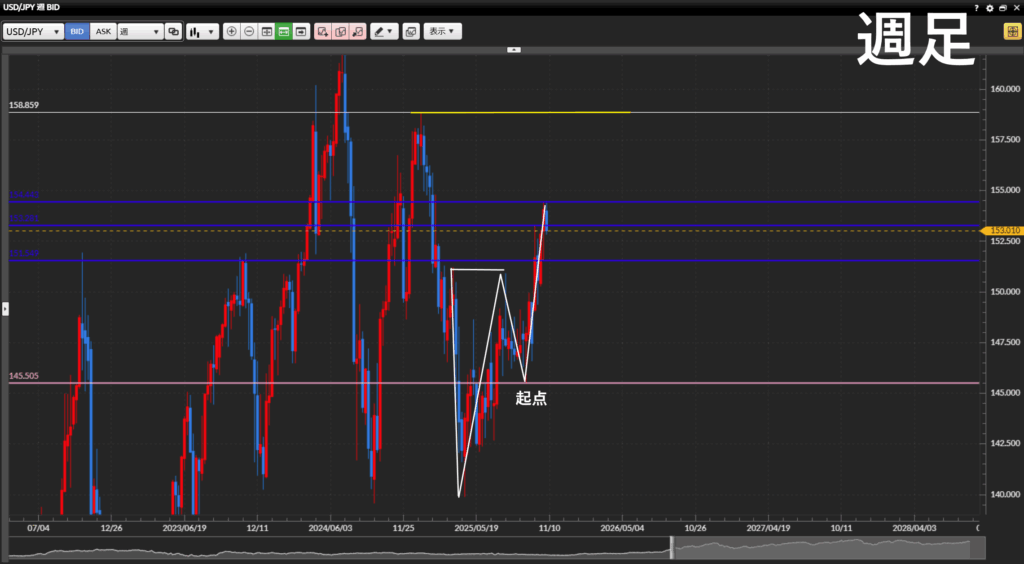Open settings with the gear icon
The width and height of the screenshot is (1024, 564).
[x=990, y=7]
